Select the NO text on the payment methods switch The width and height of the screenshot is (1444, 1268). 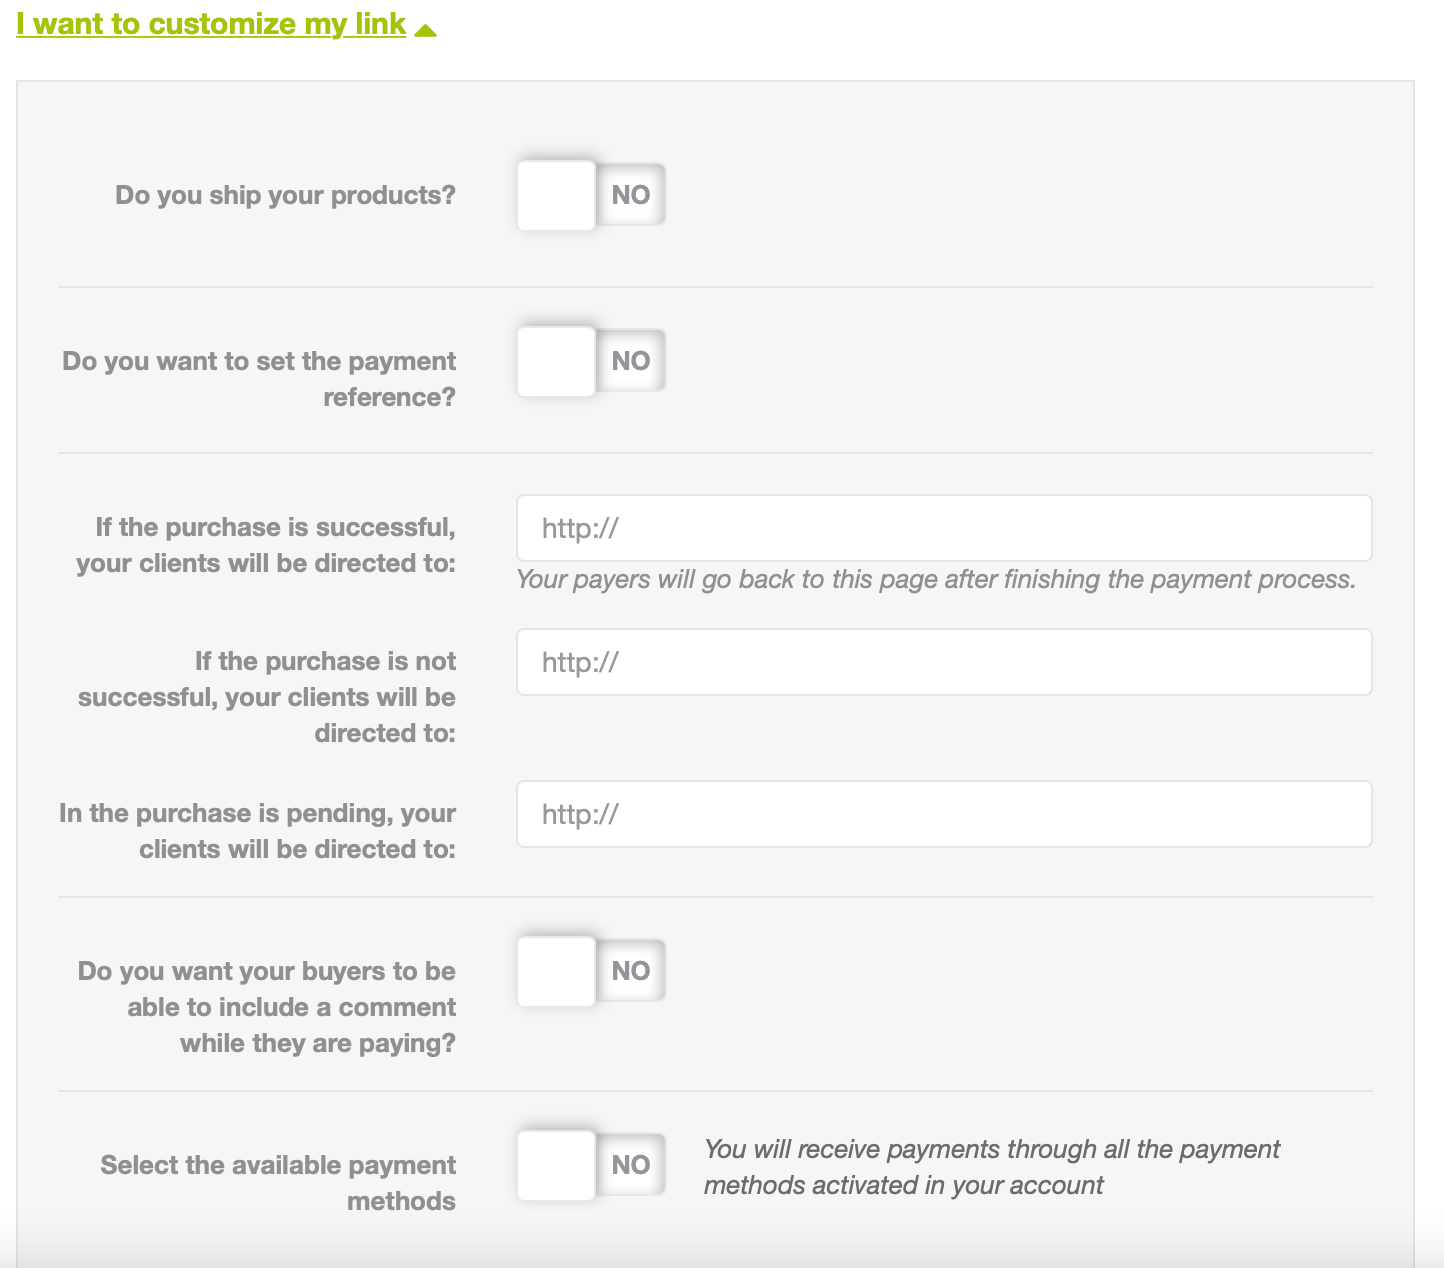[x=631, y=1165]
